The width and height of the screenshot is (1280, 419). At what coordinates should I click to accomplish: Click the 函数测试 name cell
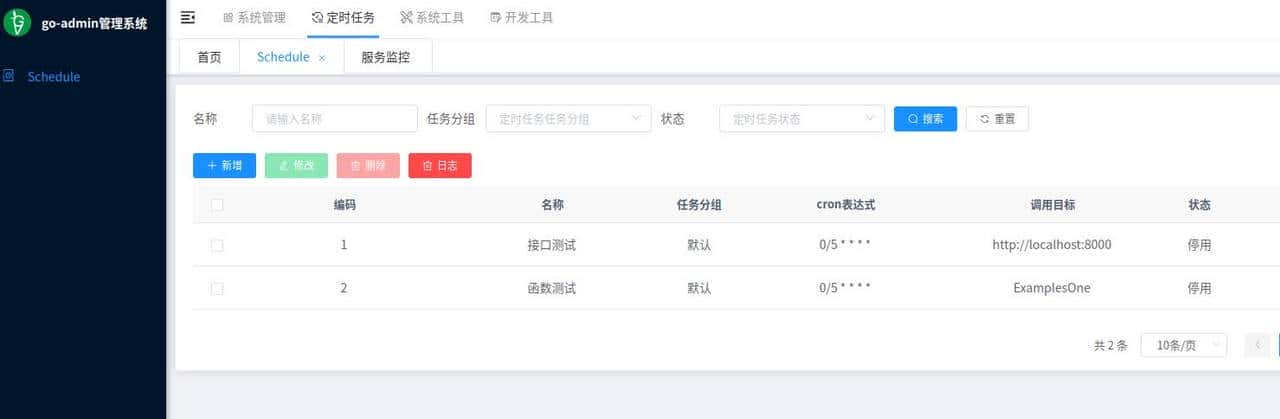click(x=552, y=288)
